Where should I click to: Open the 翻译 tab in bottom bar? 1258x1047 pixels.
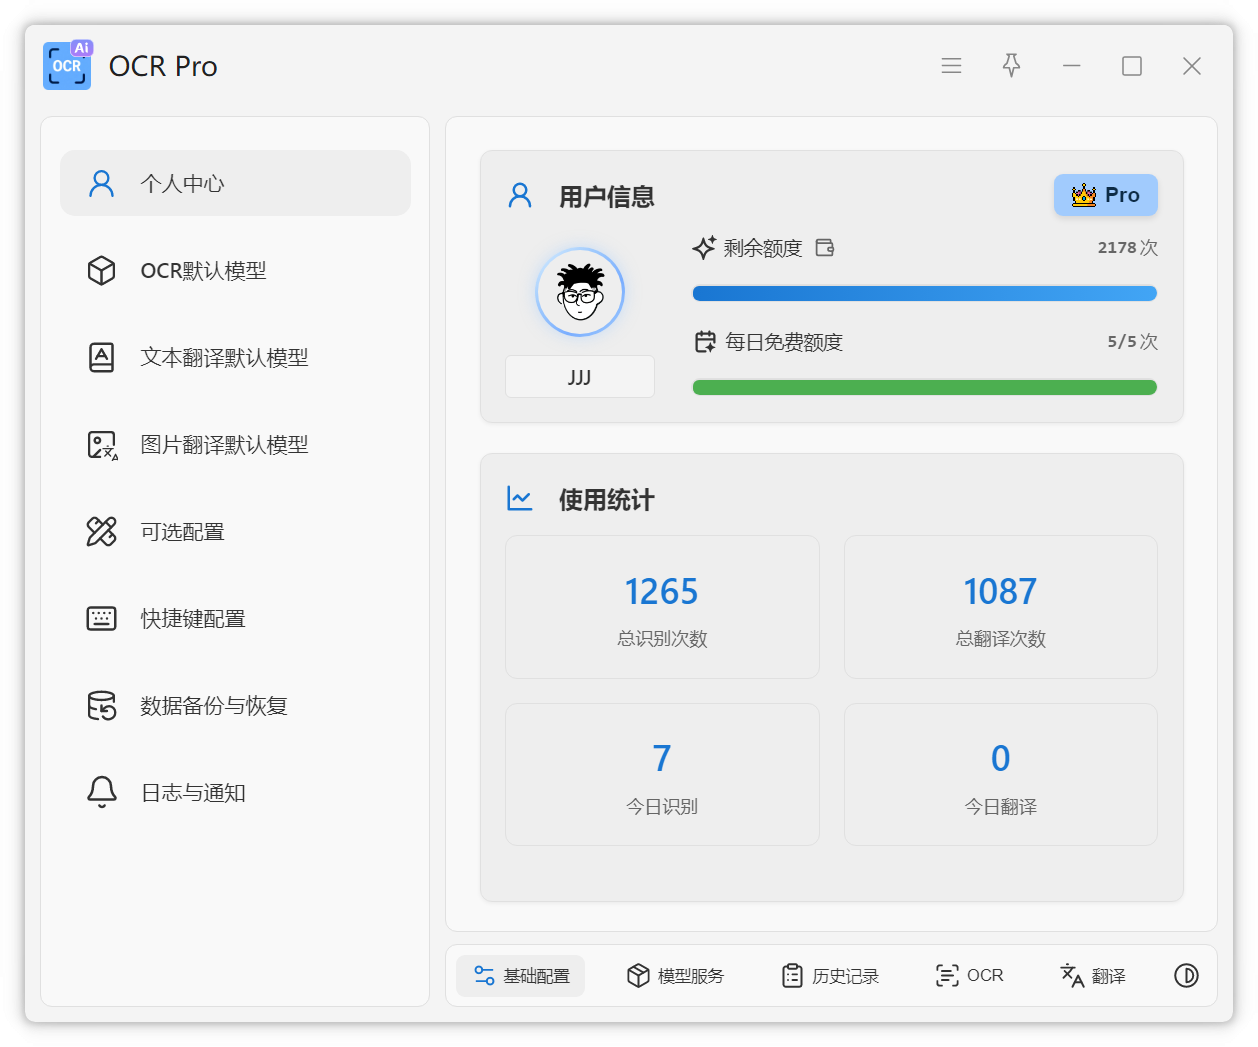[x=1093, y=976]
